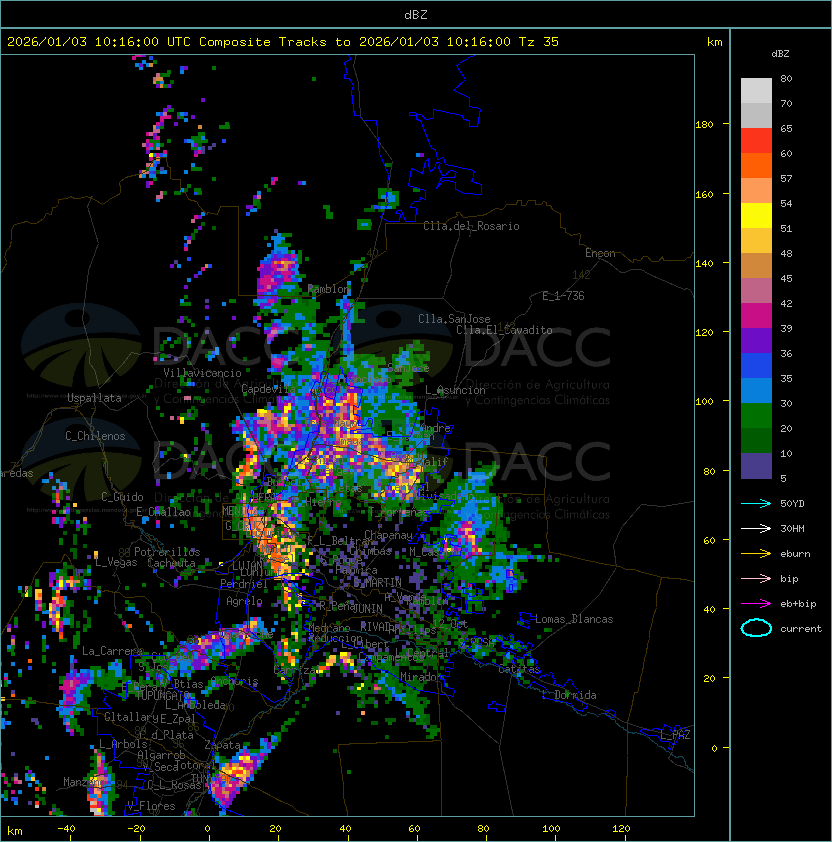
Task: Pick the red 60–65 dBZ swatch
Action: tap(756, 141)
